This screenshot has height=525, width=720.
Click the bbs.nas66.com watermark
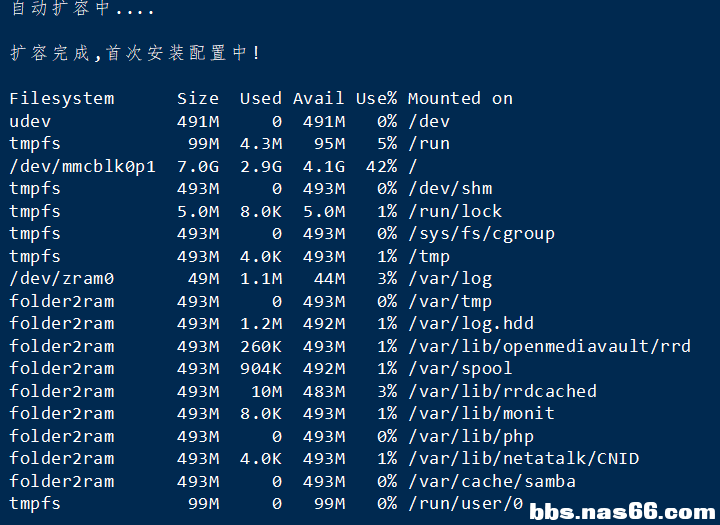pyautogui.click(x=622, y=512)
